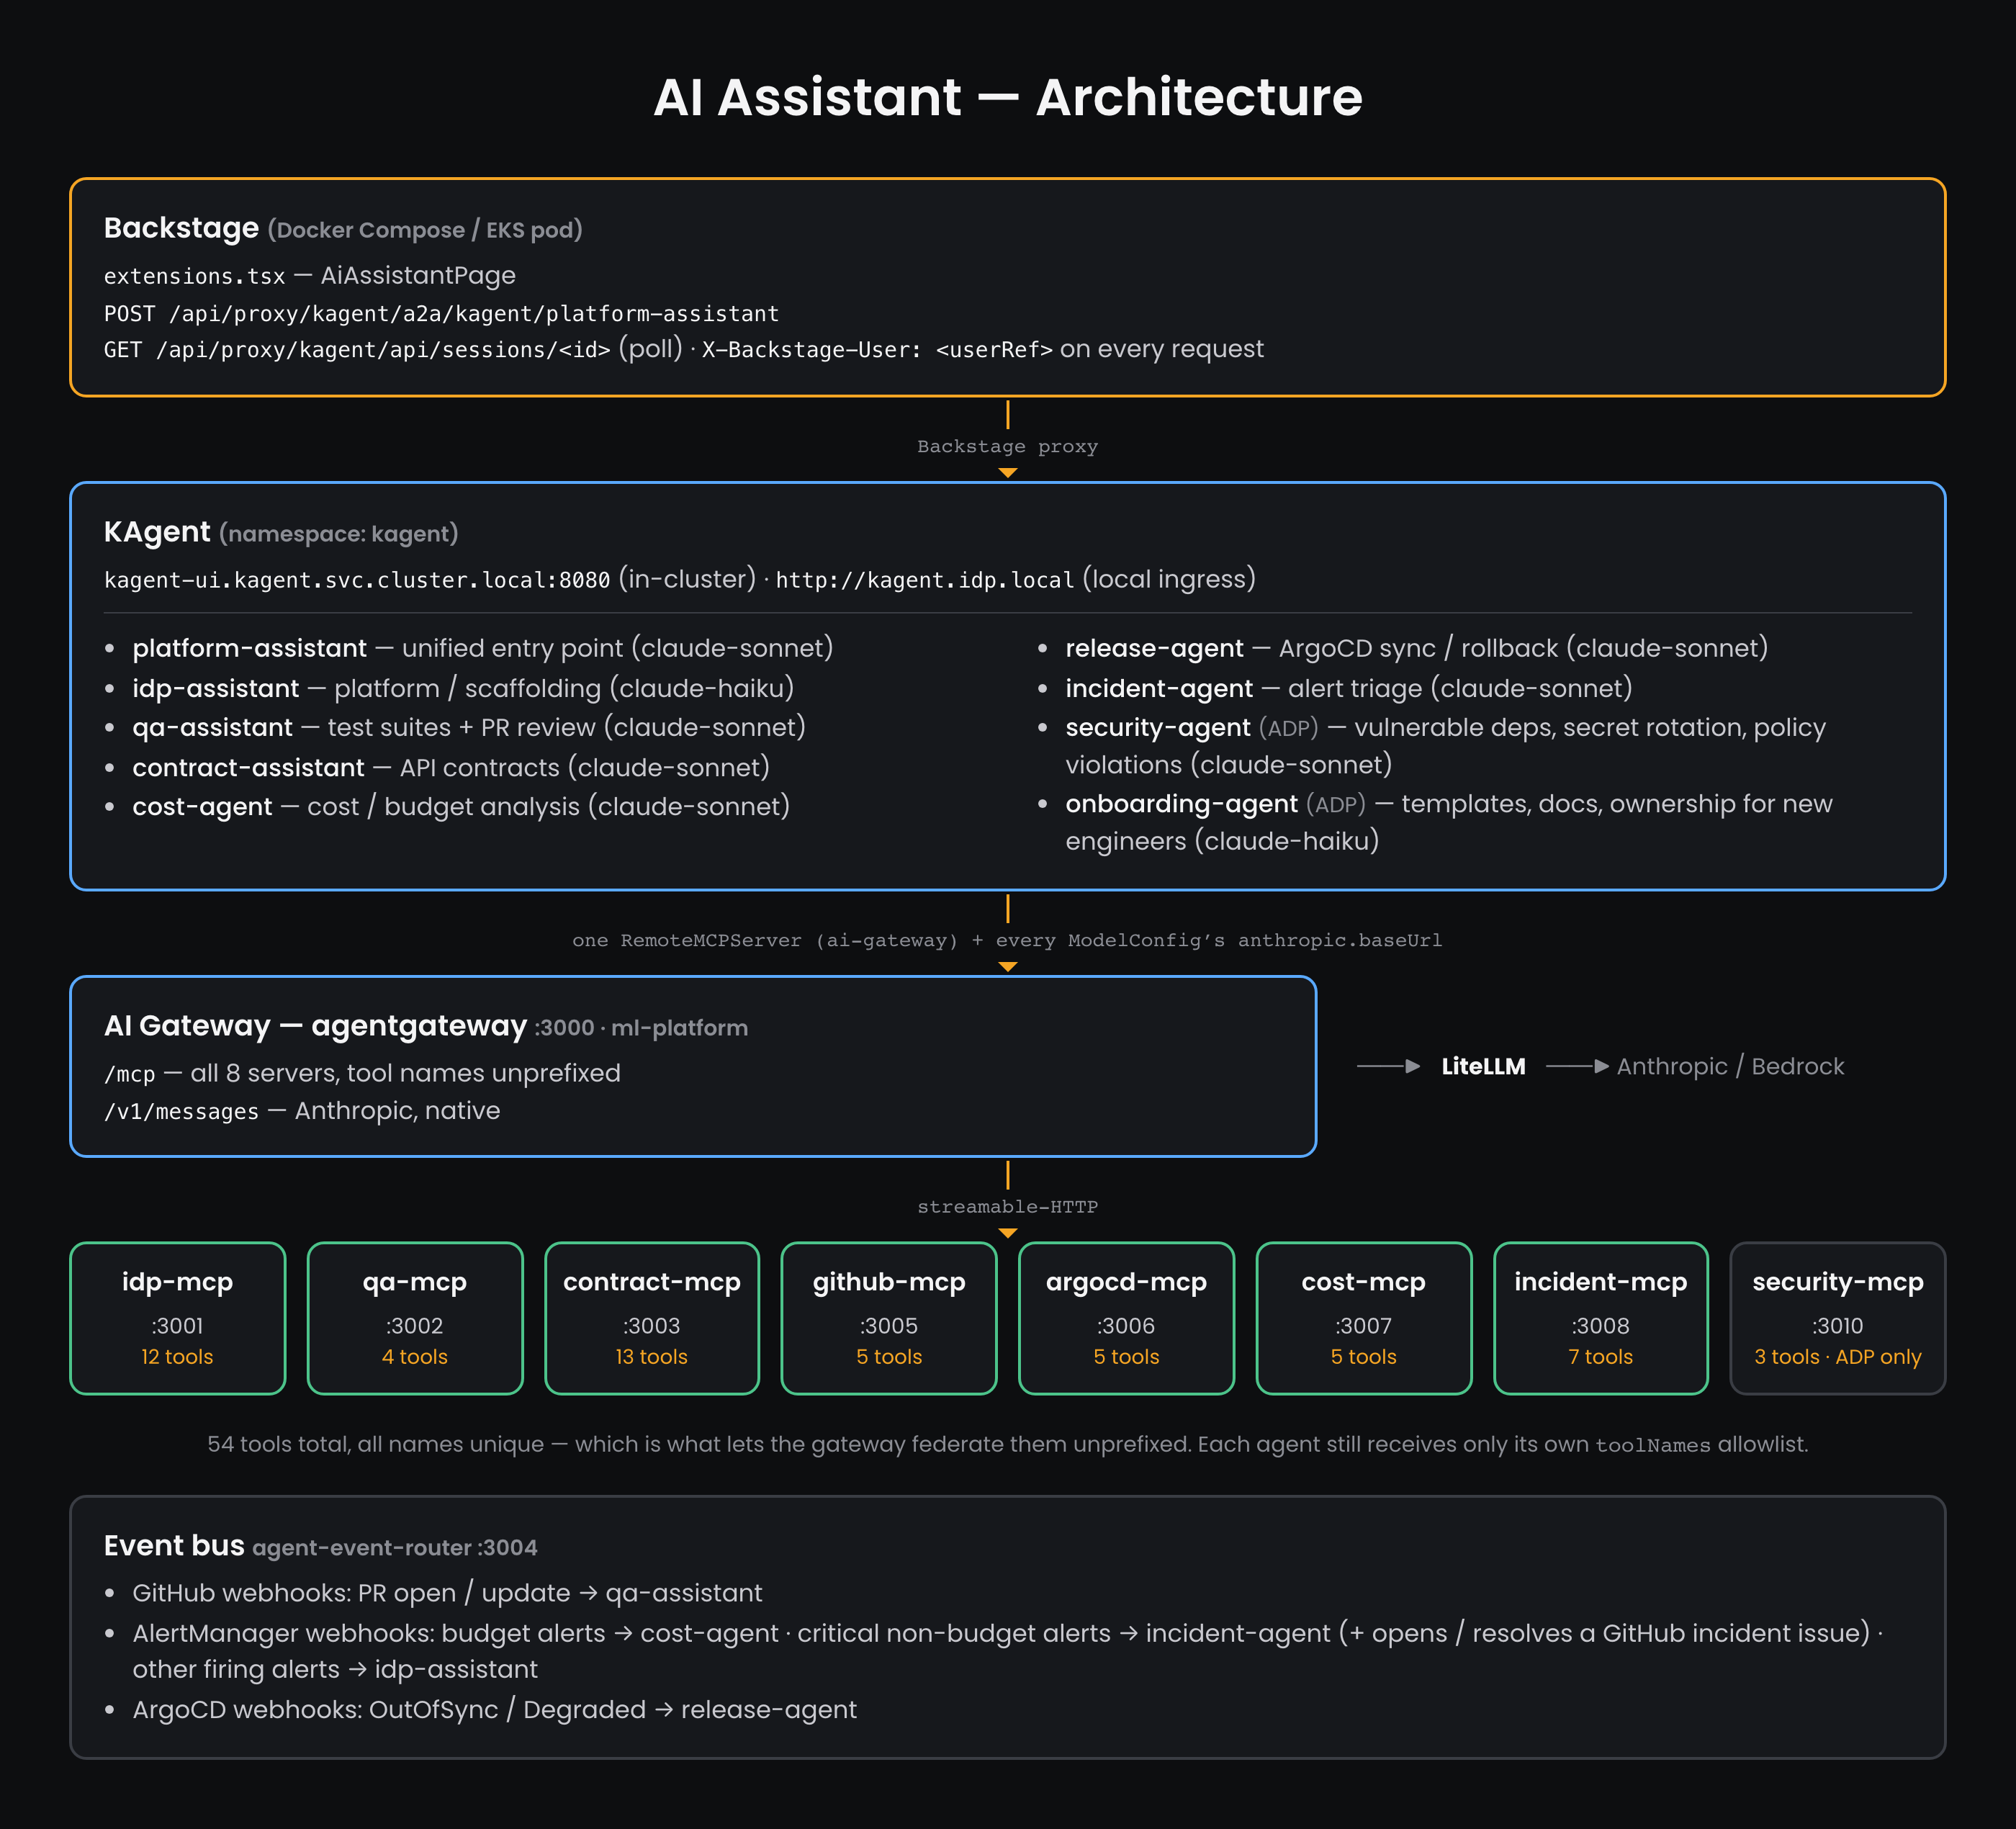Click the LiteLLM label
Screen dimensions: 2016x1829
tap(1483, 1066)
